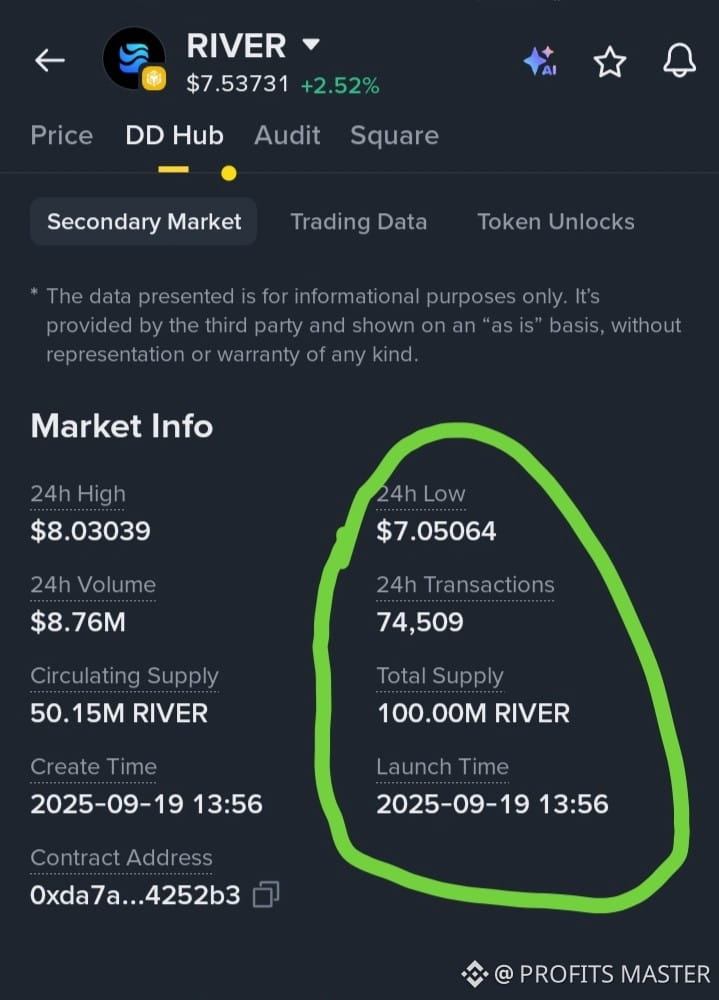Tap the contract address 0xda7a...4252b3
719x1000 pixels.
135,895
